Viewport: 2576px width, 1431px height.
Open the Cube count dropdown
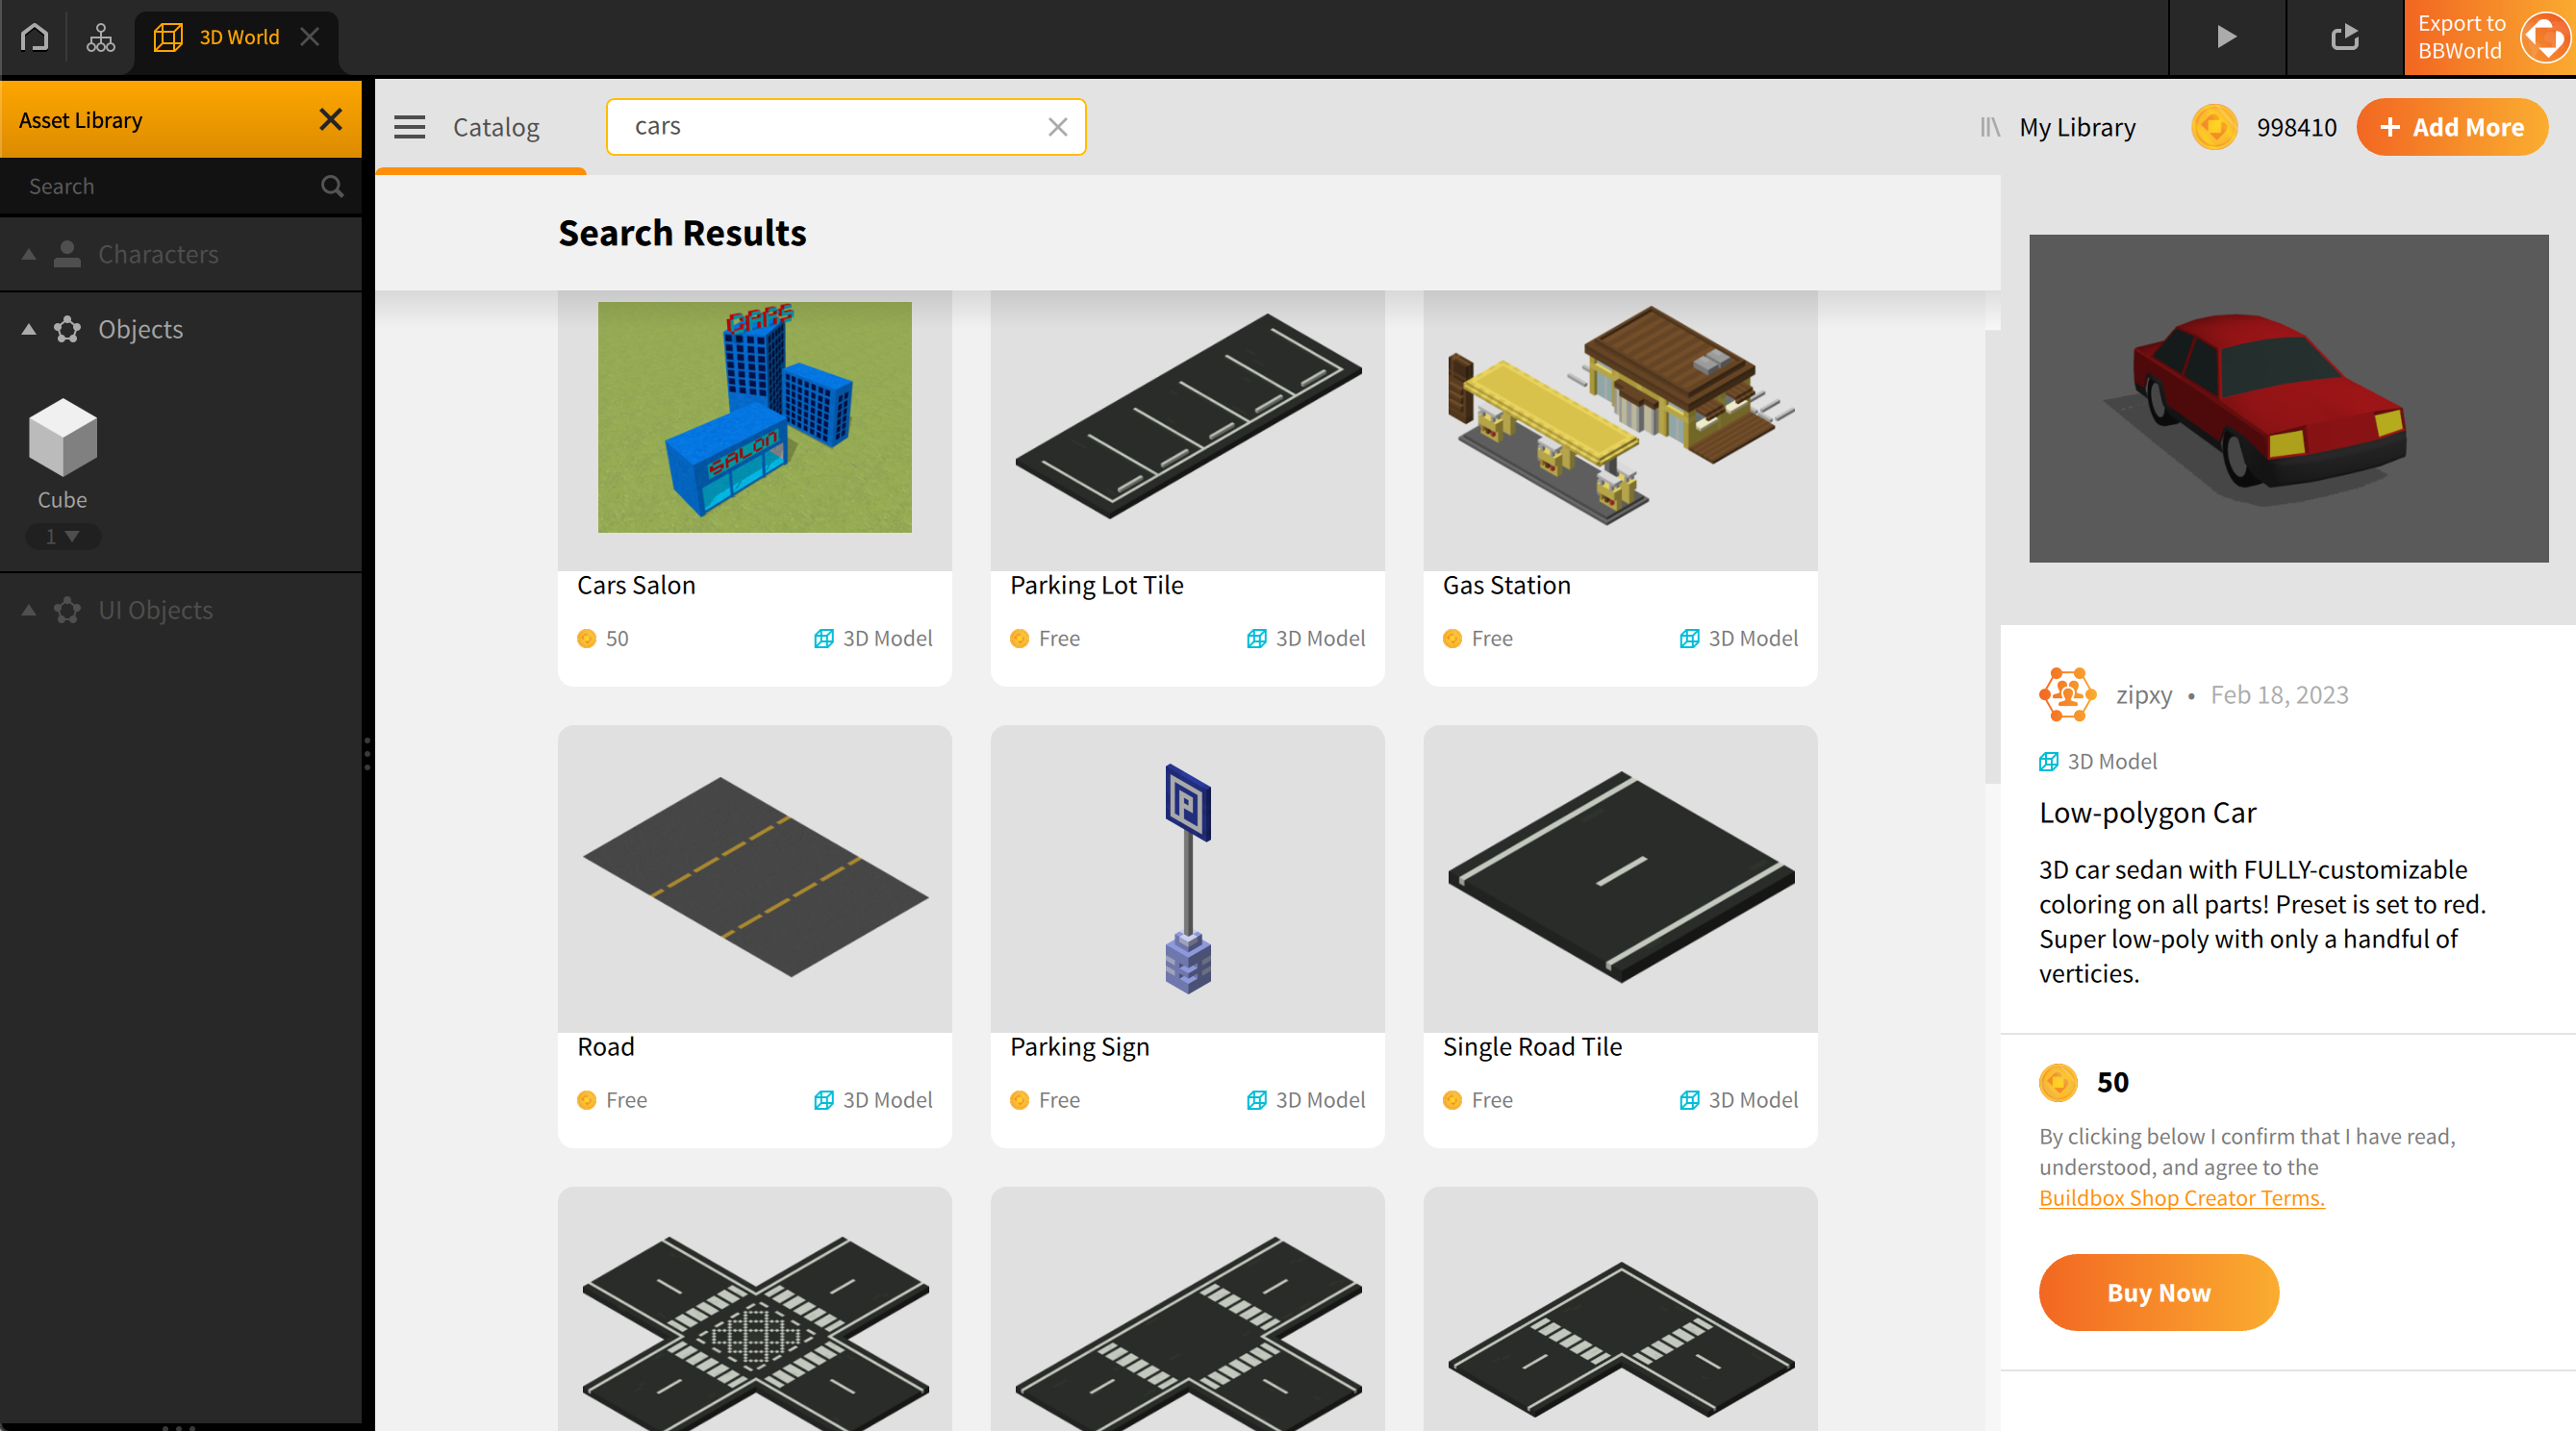click(x=62, y=537)
